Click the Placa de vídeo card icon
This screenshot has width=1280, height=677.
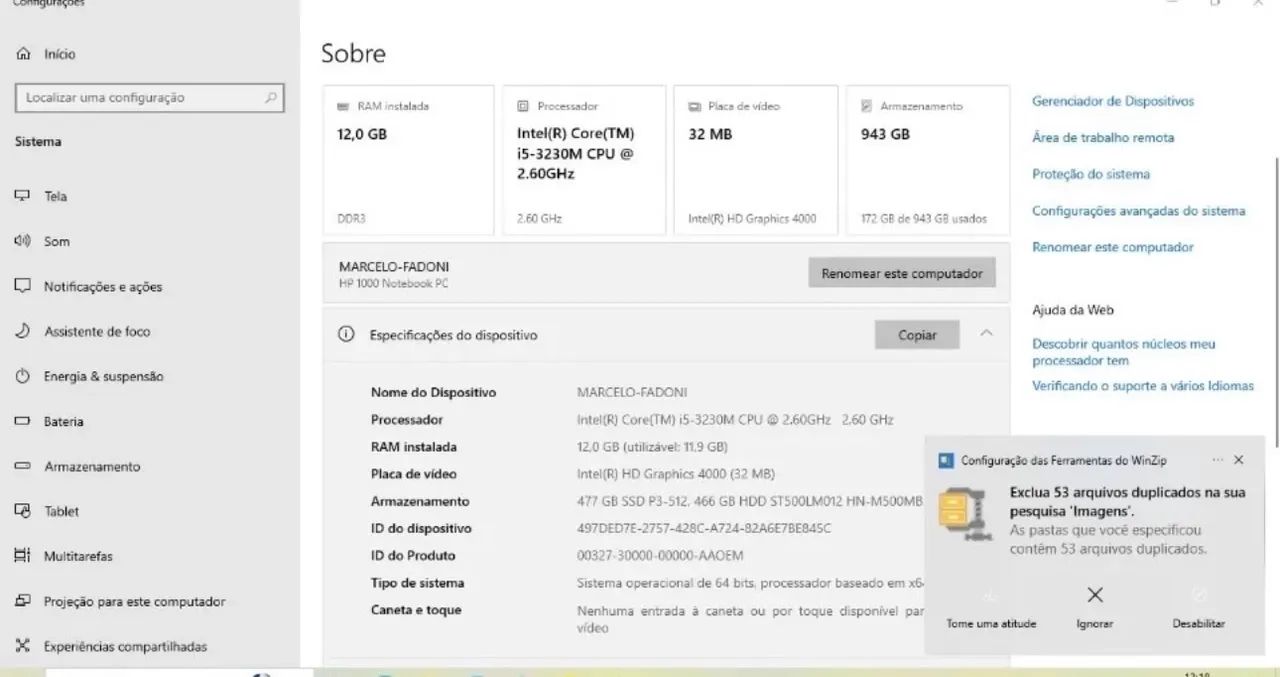click(694, 106)
